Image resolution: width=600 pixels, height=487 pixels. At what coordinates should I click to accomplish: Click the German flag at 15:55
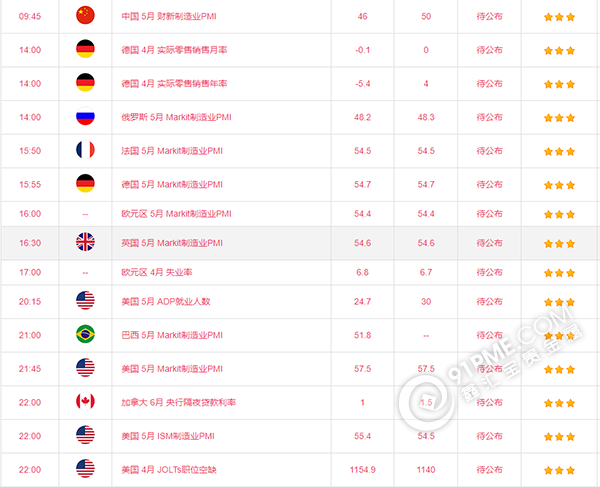click(85, 184)
